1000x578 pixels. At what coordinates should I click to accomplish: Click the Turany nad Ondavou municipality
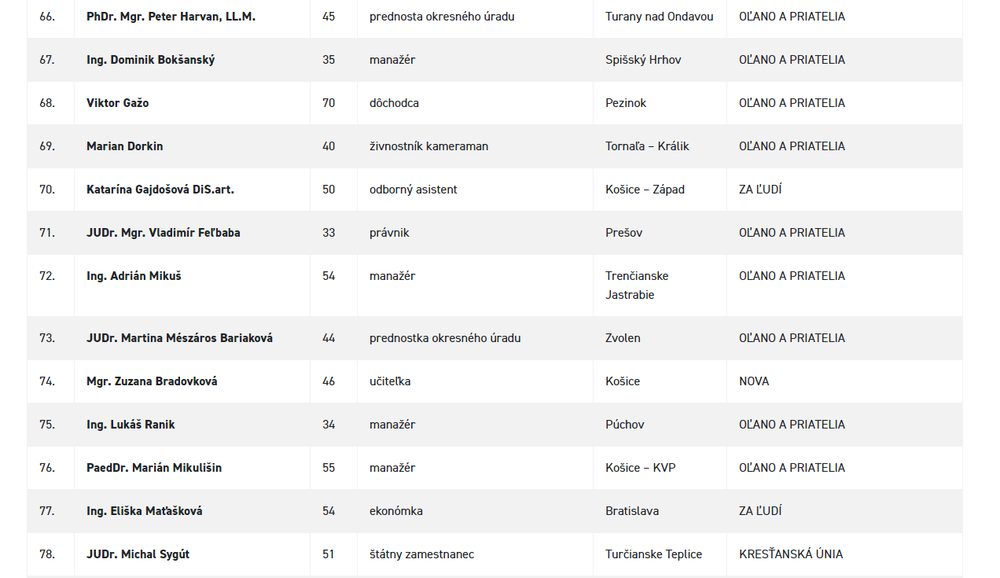click(659, 17)
